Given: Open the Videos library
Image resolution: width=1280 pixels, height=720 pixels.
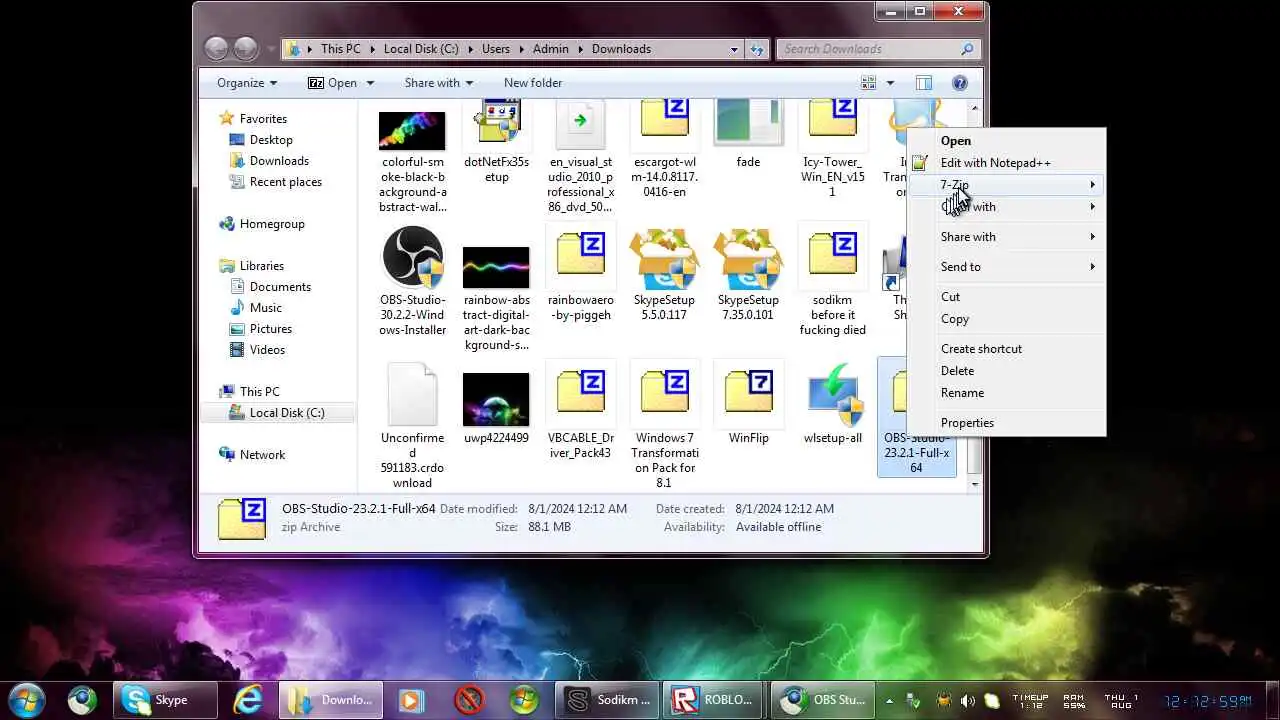Looking at the screenshot, I should [267, 350].
